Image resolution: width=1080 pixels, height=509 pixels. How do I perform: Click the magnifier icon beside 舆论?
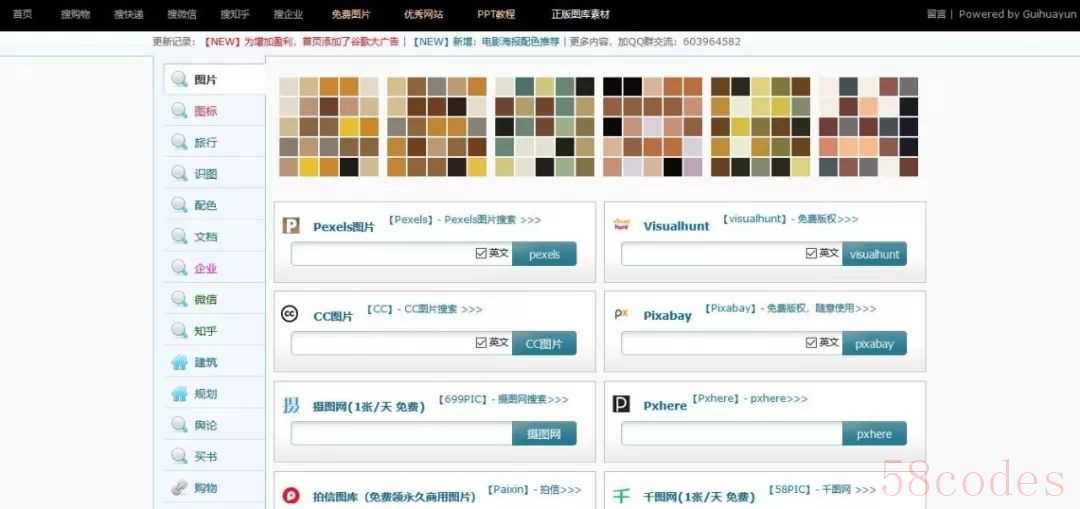point(179,424)
